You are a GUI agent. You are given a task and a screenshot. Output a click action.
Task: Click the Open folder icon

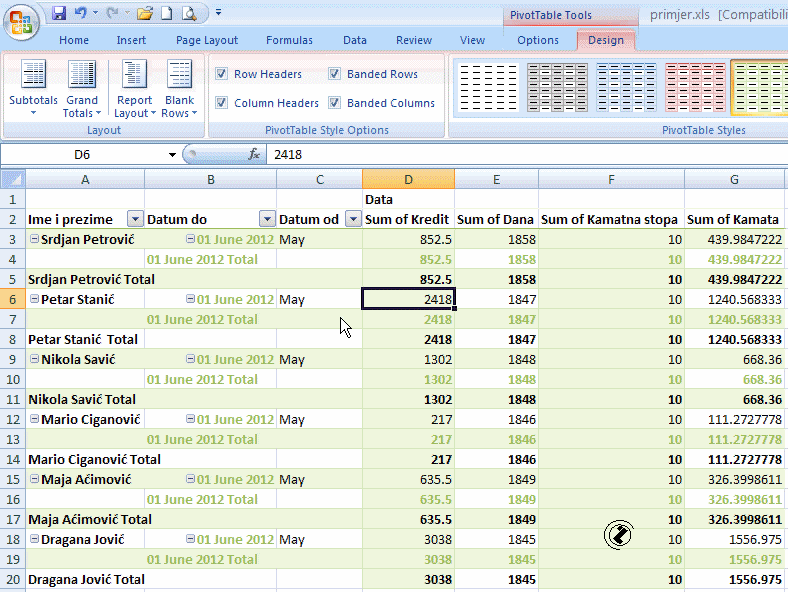pyautogui.click(x=145, y=14)
